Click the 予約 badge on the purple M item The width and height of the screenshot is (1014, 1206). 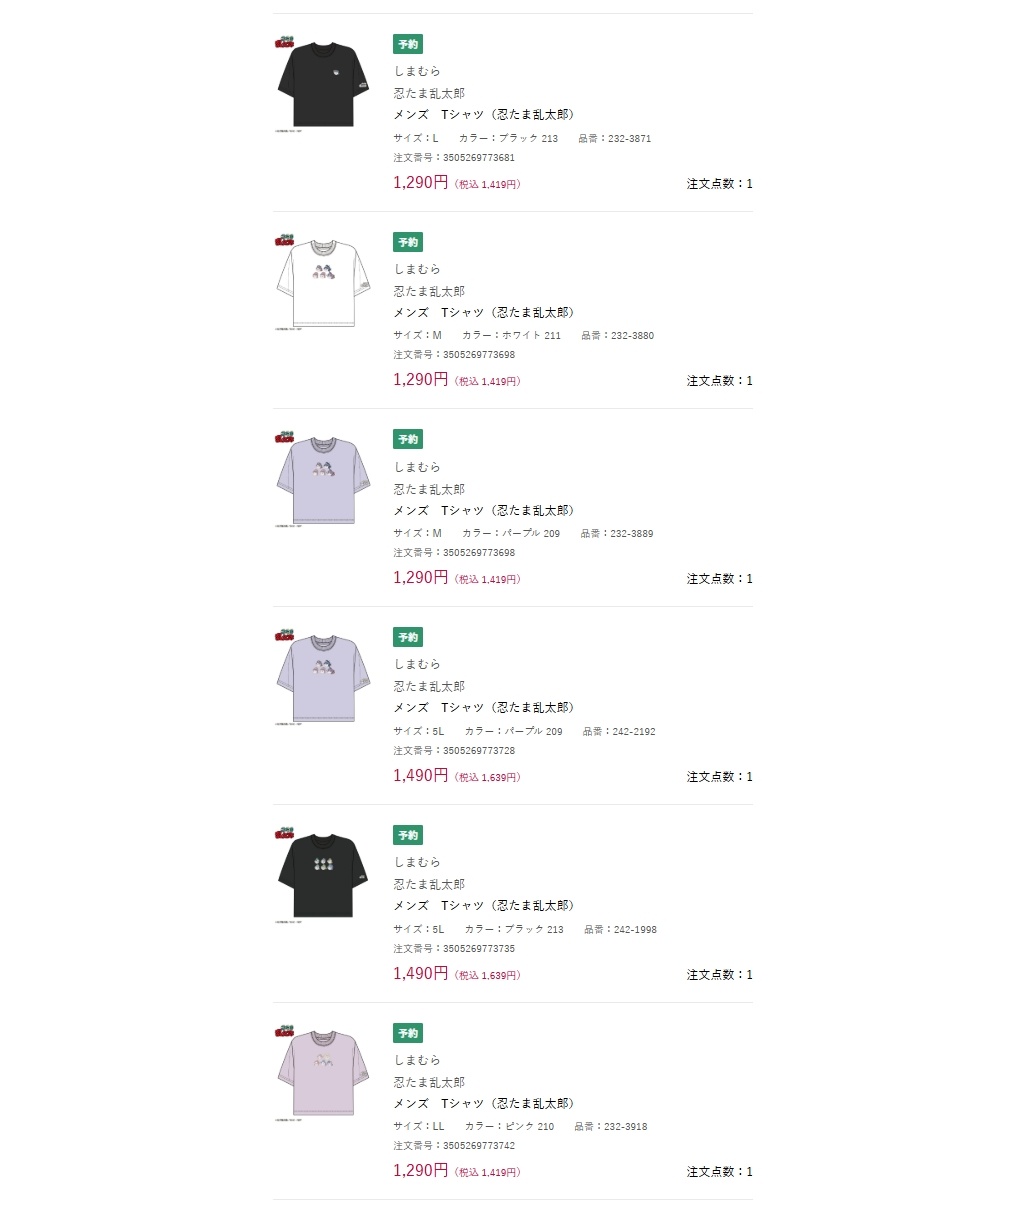point(408,440)
